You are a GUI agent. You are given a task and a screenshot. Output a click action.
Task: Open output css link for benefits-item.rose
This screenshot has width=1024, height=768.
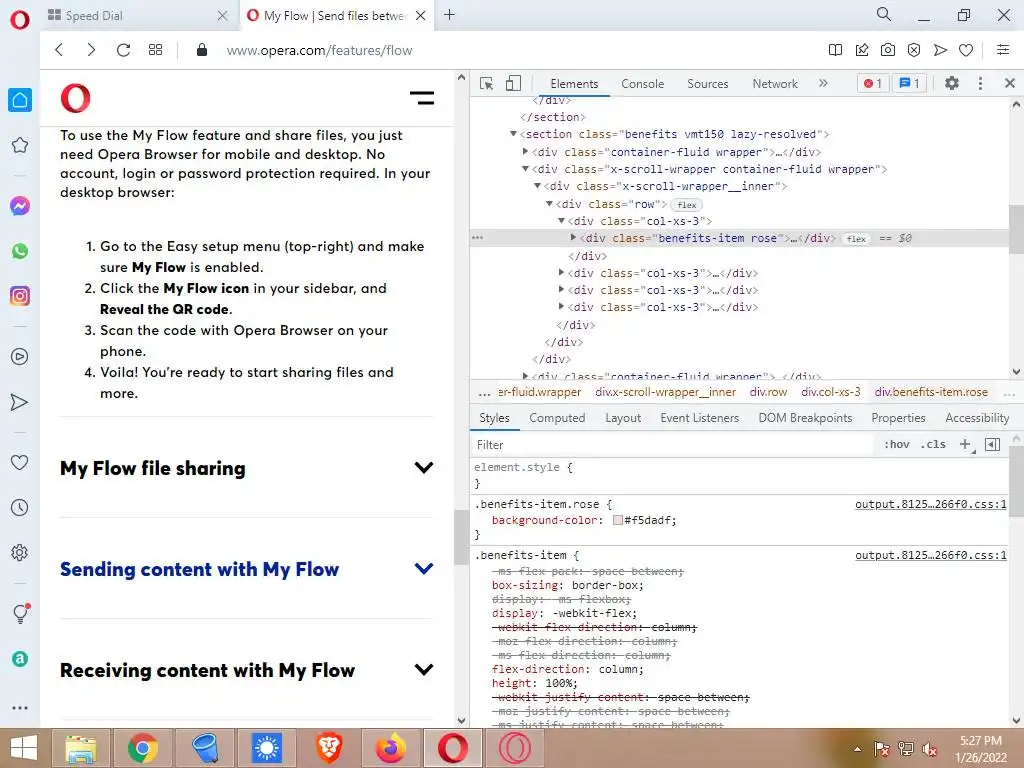click(931, 504)
